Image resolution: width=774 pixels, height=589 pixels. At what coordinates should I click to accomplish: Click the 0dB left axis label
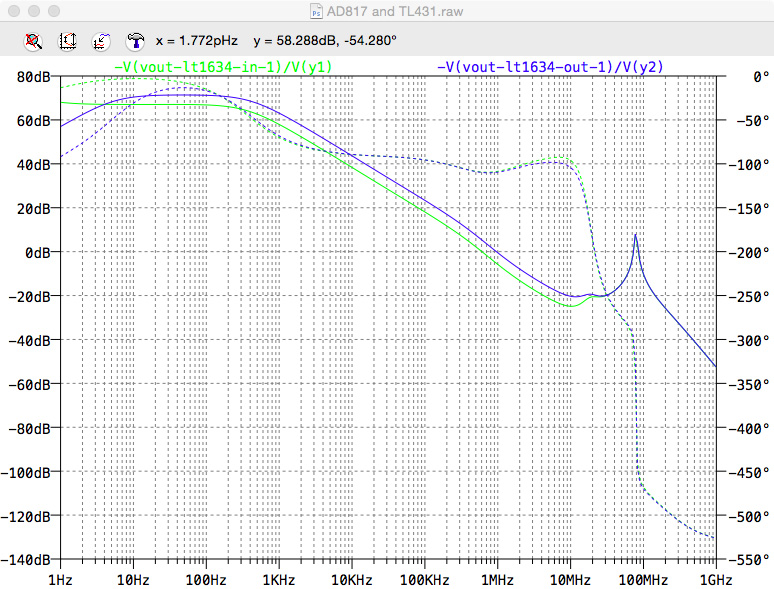point(38,253)
